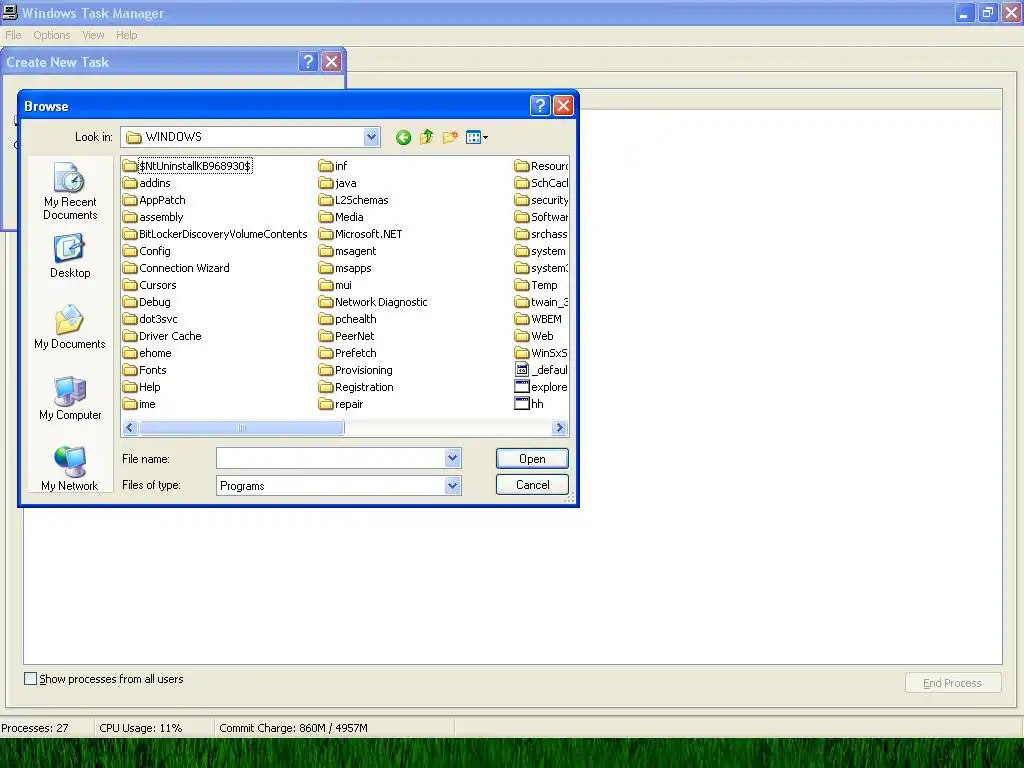
Task: Select the Provisioning folder
Action: point(356,370)
